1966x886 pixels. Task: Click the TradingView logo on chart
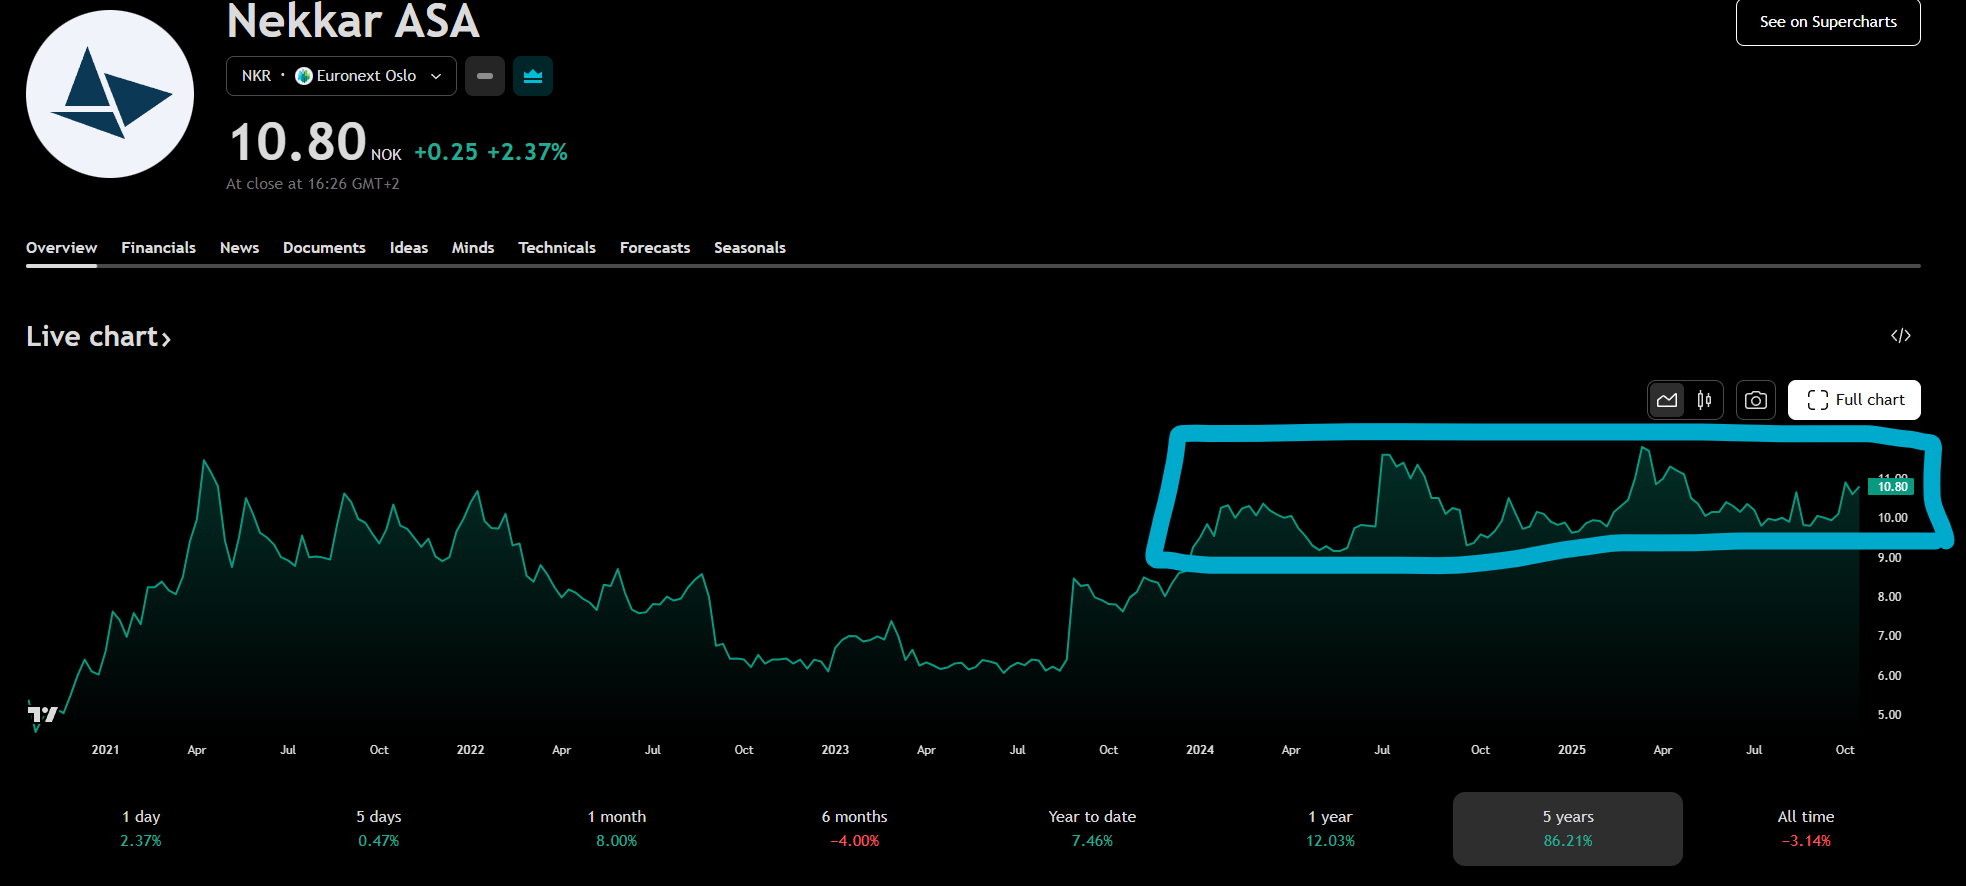(x=42, y=714)
